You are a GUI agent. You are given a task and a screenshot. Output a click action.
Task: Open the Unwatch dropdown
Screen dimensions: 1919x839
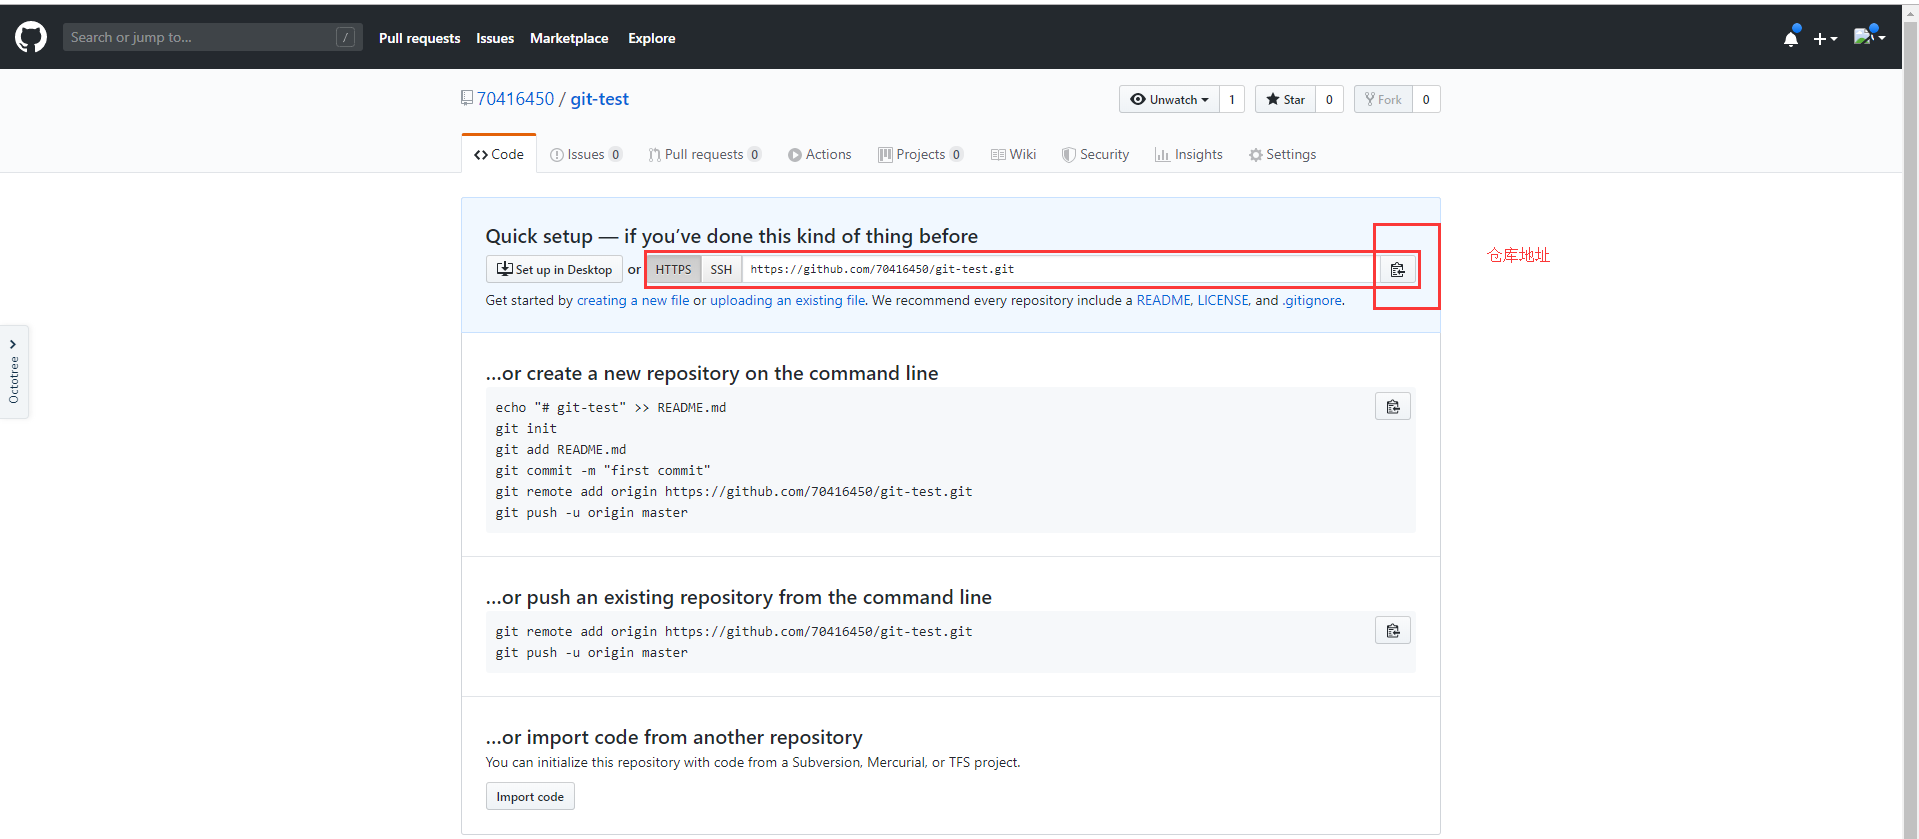click(x=1169, y=99)
